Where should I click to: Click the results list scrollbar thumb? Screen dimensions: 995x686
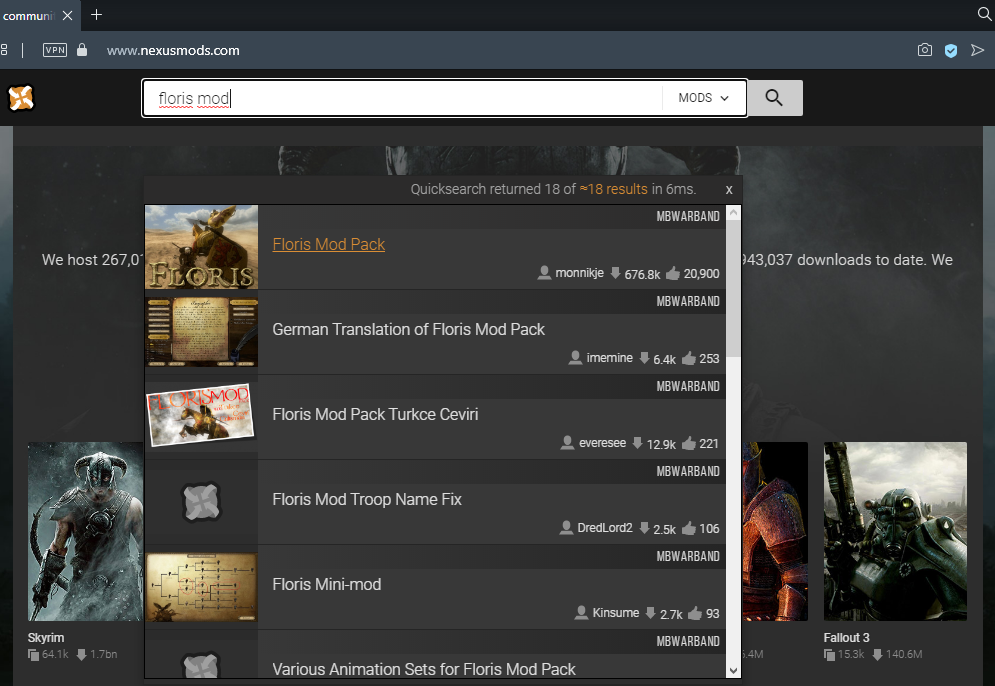click(734, 288)
